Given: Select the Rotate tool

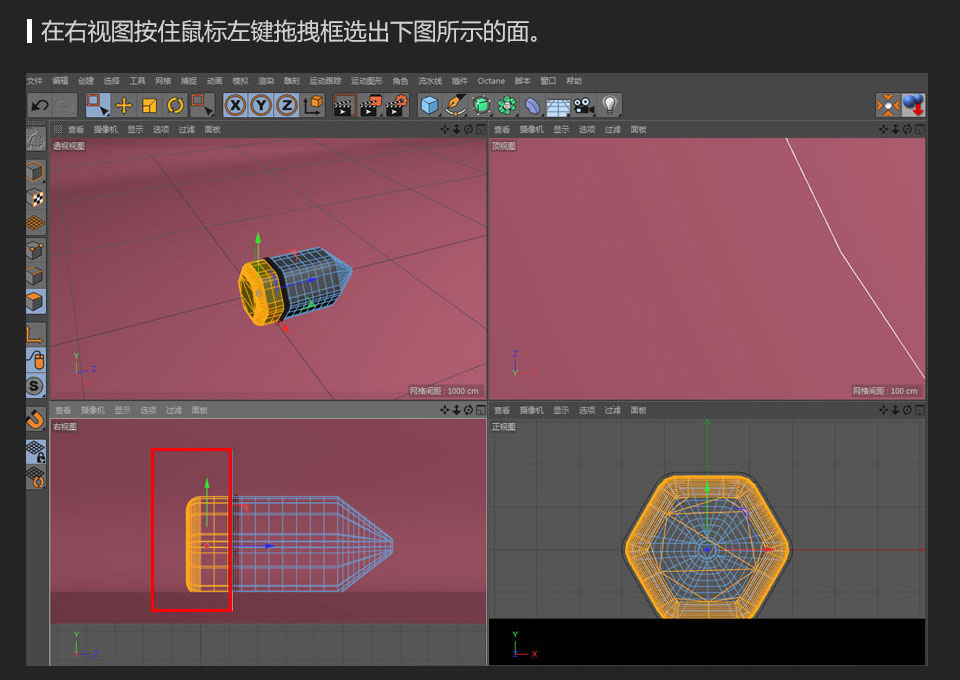Looking at the screenshot, I should [175, 104].
